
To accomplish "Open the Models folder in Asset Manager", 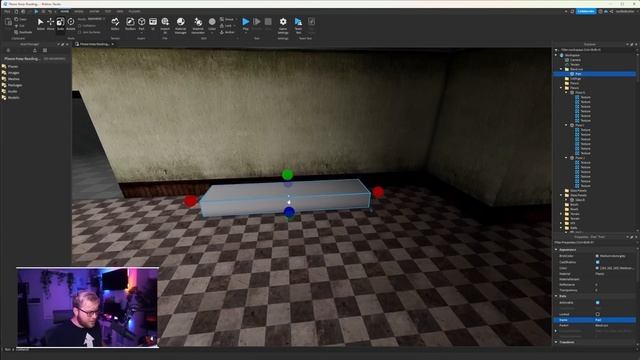I will pyautogui.click(x=13, y=98).
